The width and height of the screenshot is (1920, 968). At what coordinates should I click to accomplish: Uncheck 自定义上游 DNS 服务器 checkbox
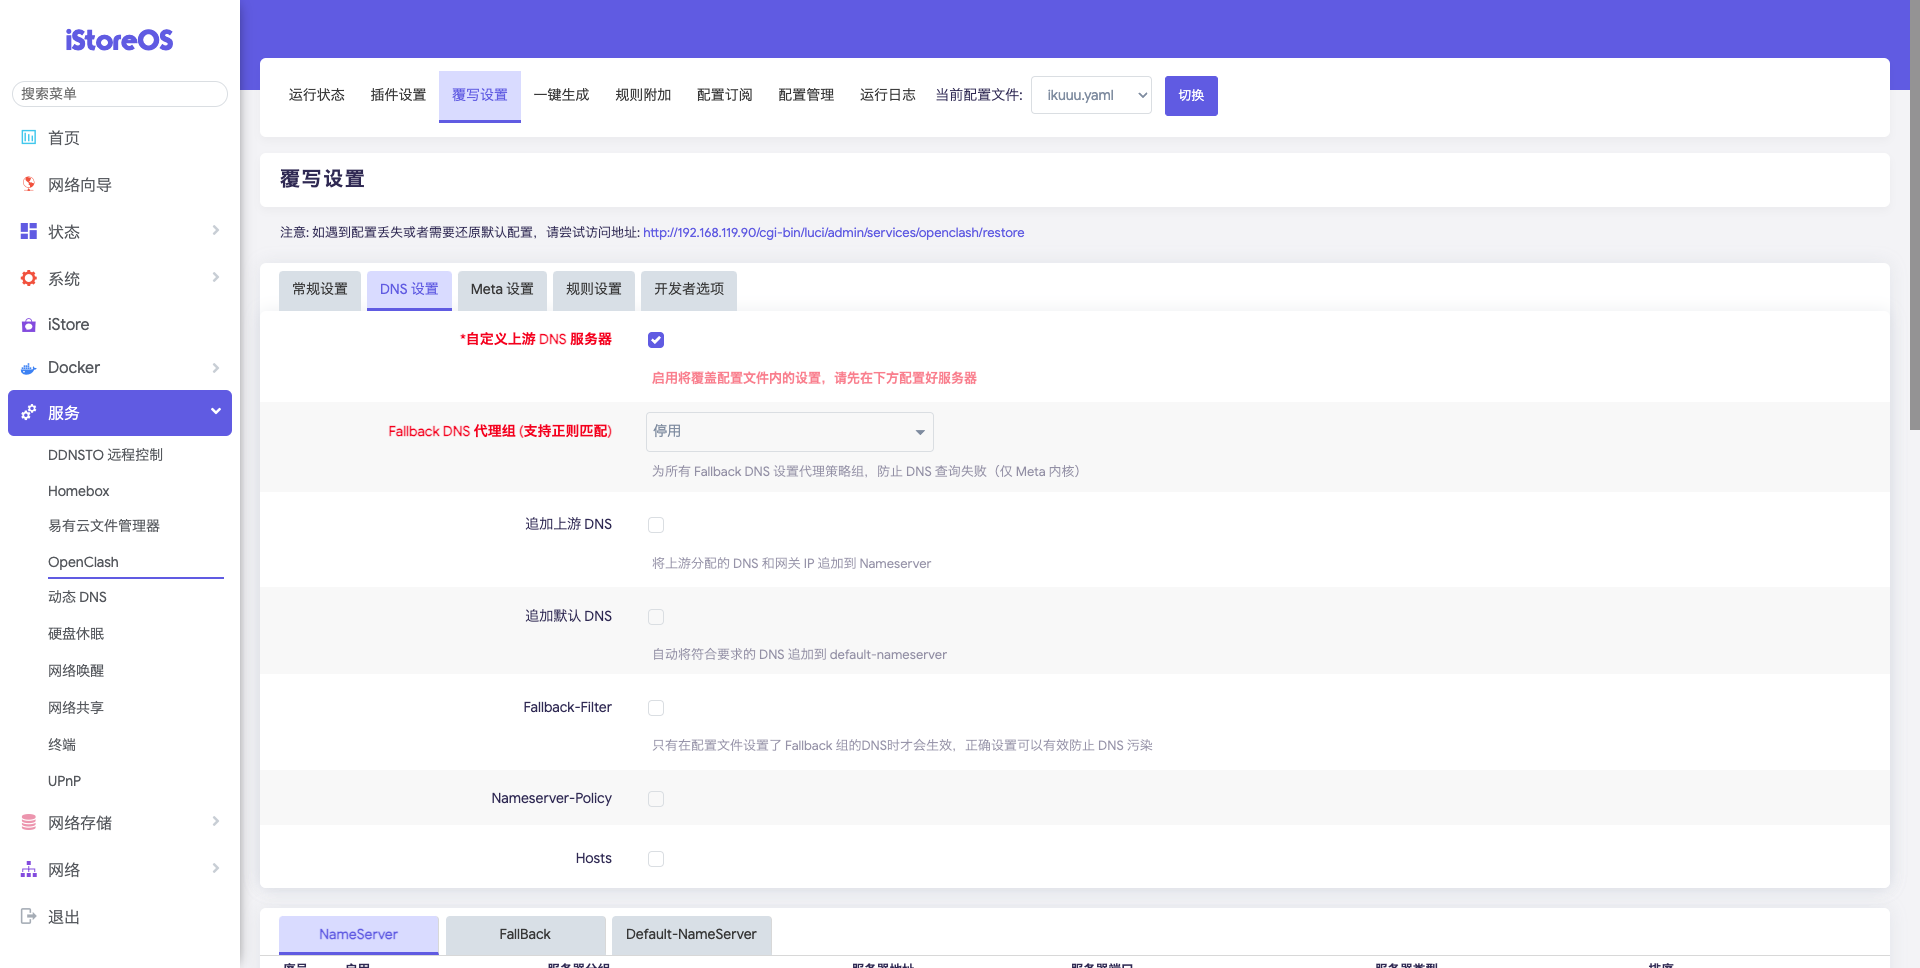click(x=656, y=340)
